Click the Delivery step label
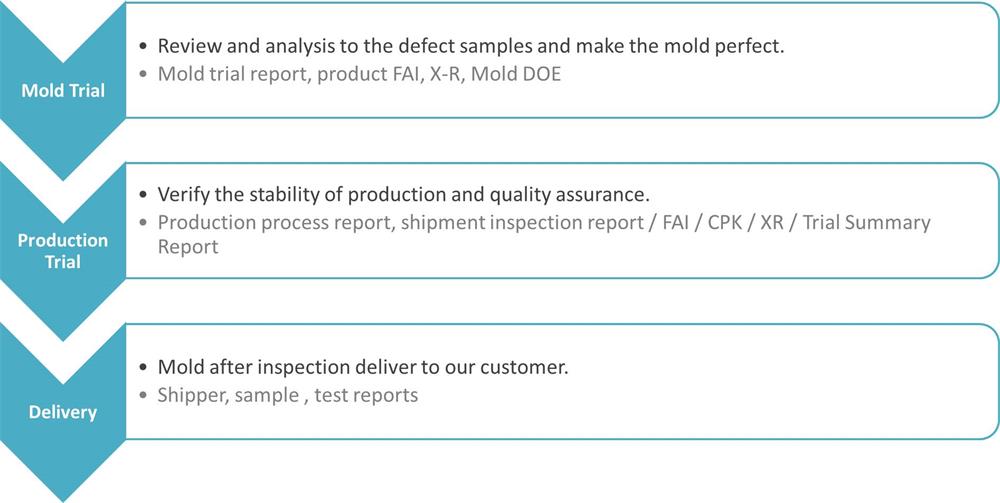The image size is (1000, 503). click(x=63, y=411)
